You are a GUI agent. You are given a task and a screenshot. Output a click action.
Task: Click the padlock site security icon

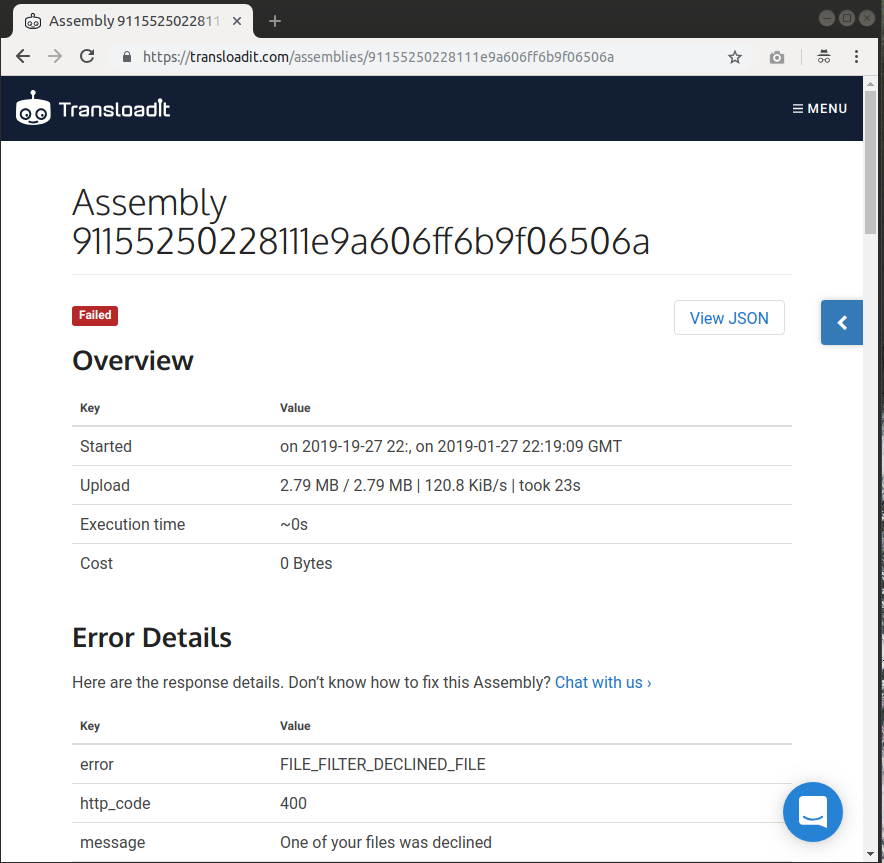[x=127, y=57]
